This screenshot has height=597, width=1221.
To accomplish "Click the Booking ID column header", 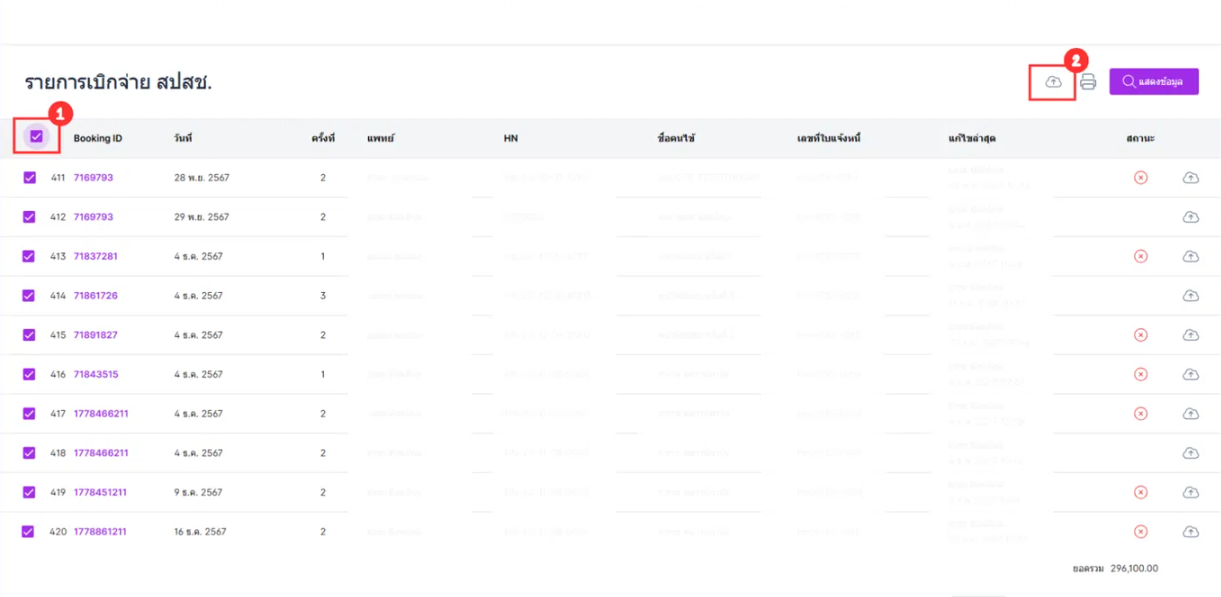I will coord(98,138).
